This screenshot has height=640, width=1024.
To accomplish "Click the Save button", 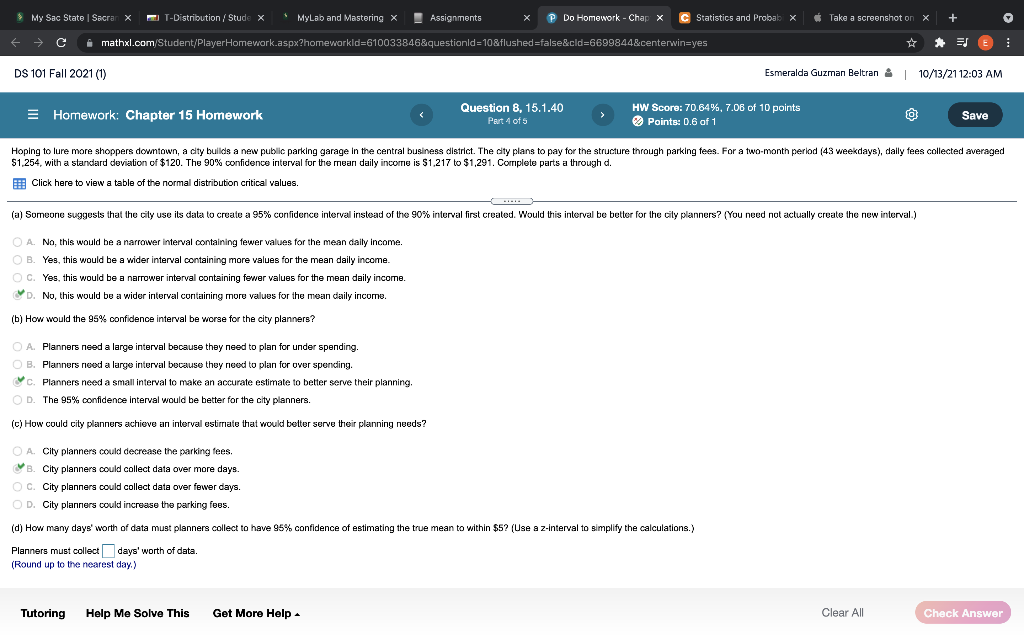I will tap(975, 115).
